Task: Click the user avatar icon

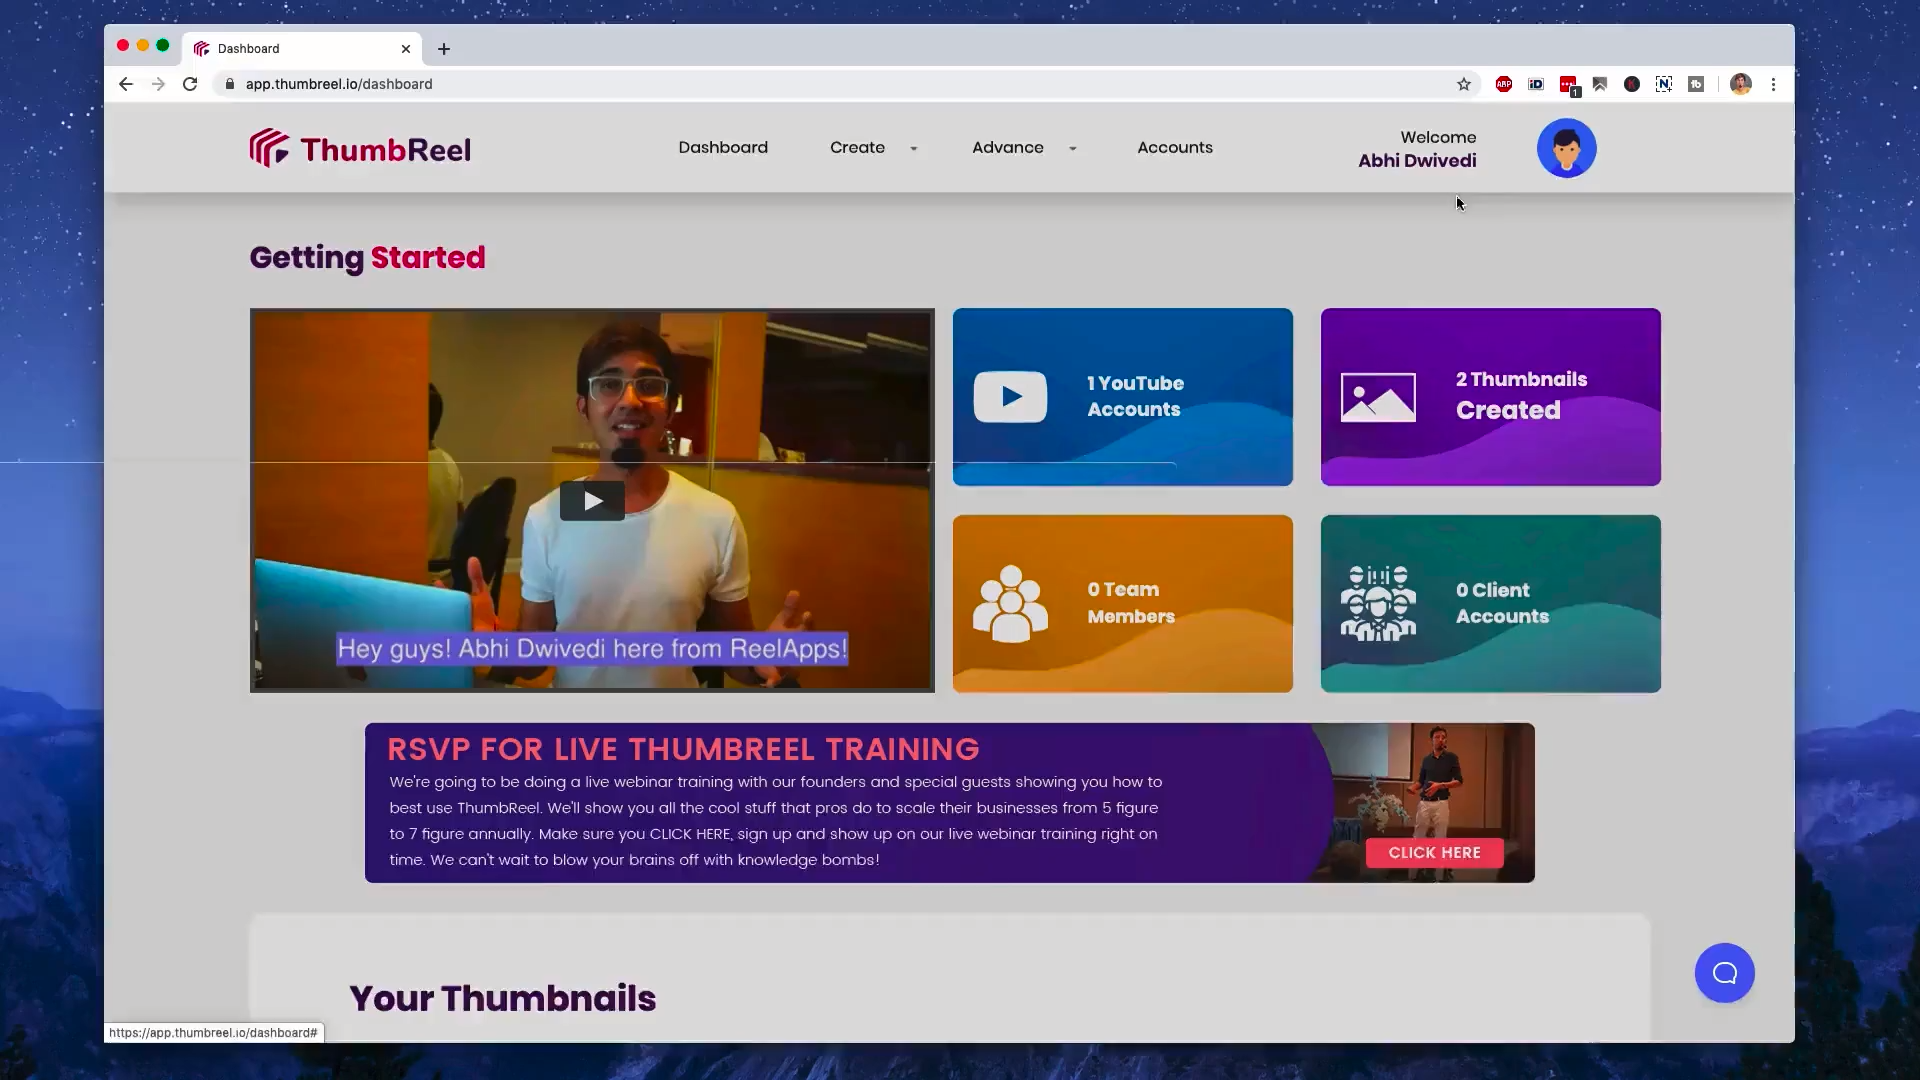Action: [x=1566, y=148]
